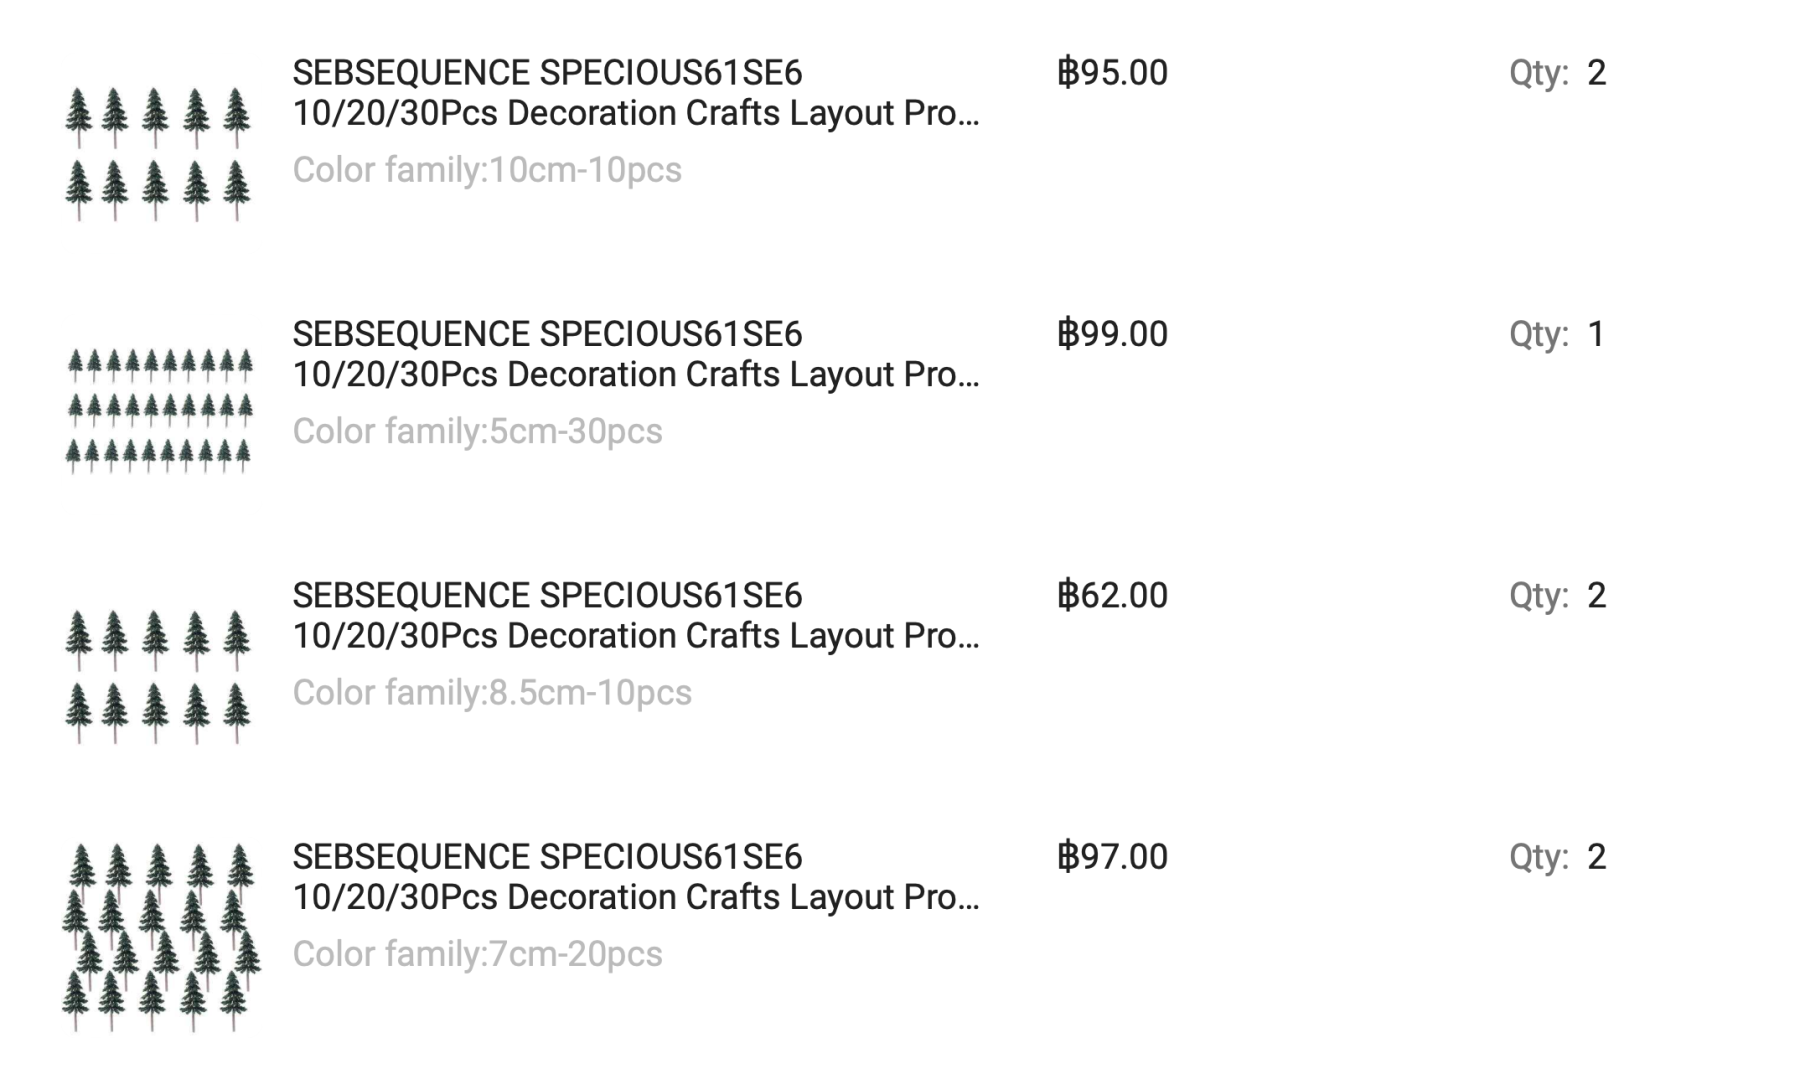Screen dimensions: 1800x1069
Task: Click the ฿99.00 price
Action: pos(1112,334)
